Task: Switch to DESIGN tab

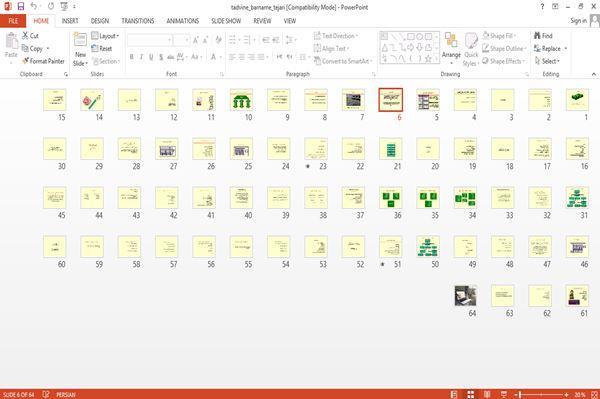Action: (x=100, y=21)
